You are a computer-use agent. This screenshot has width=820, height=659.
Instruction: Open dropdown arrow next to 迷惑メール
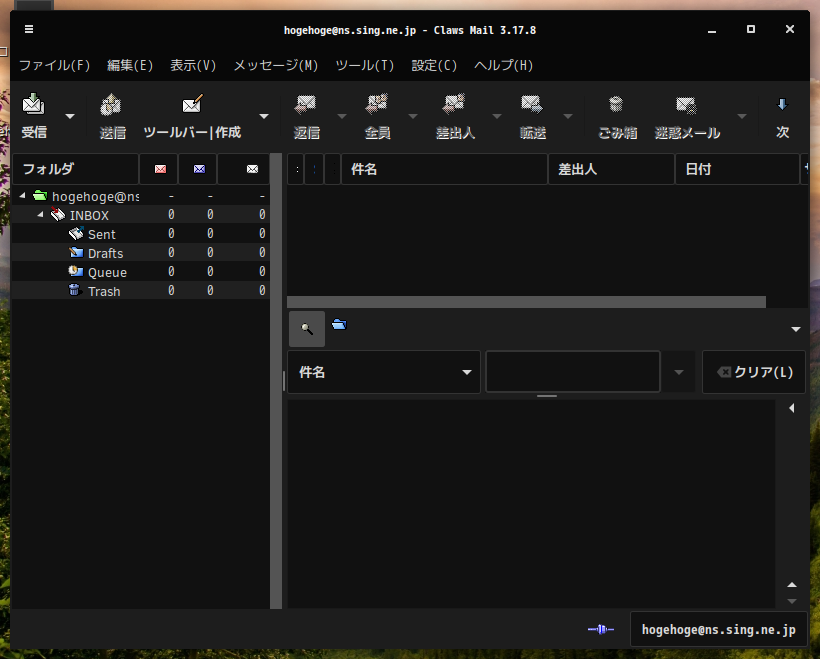[x=742, y=116]
